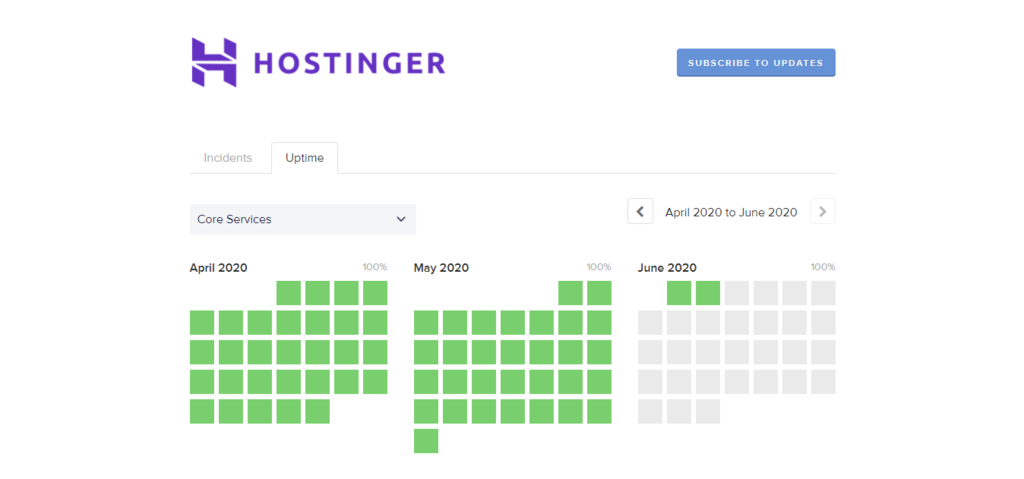The image size is (1024, 479).
Task: Click the last gray square in June 2020
Action: 708,411
